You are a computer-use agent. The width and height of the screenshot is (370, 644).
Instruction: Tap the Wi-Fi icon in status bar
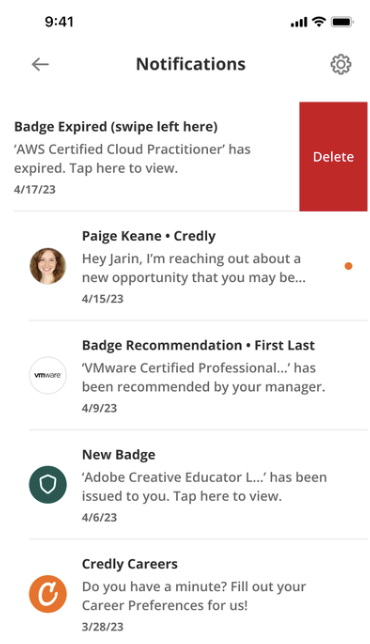click(319, 22)
